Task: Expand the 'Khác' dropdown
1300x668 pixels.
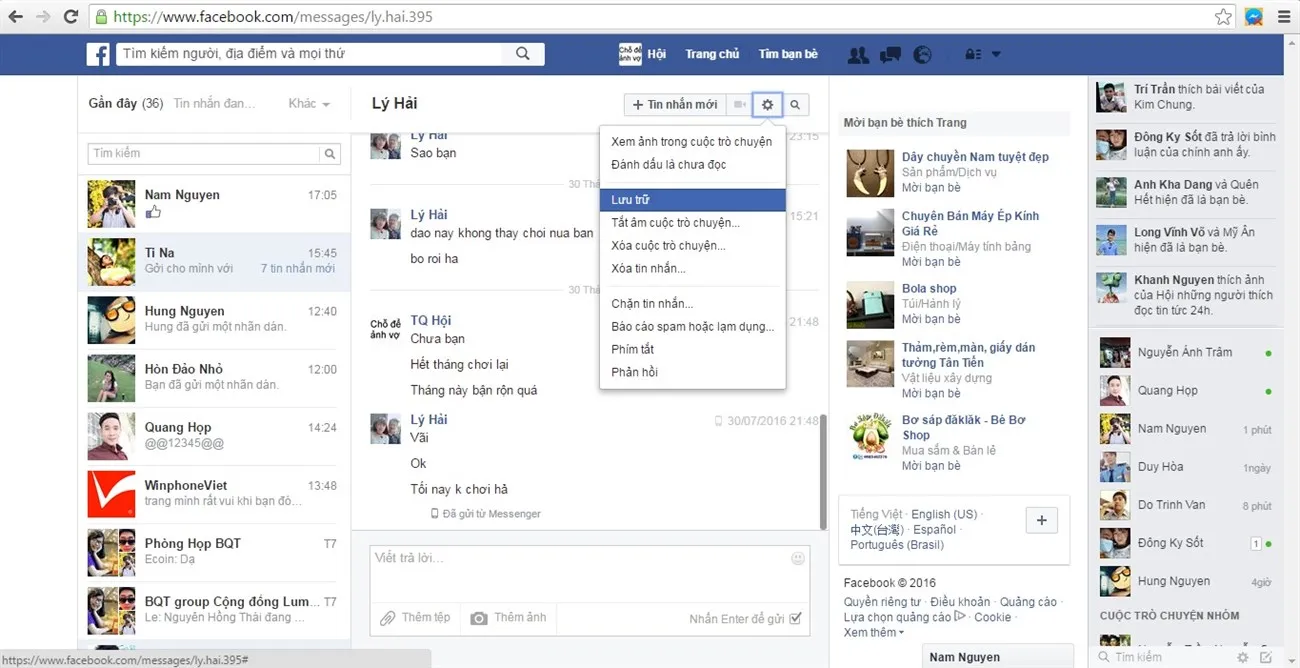Action: (x=309, y=103)
